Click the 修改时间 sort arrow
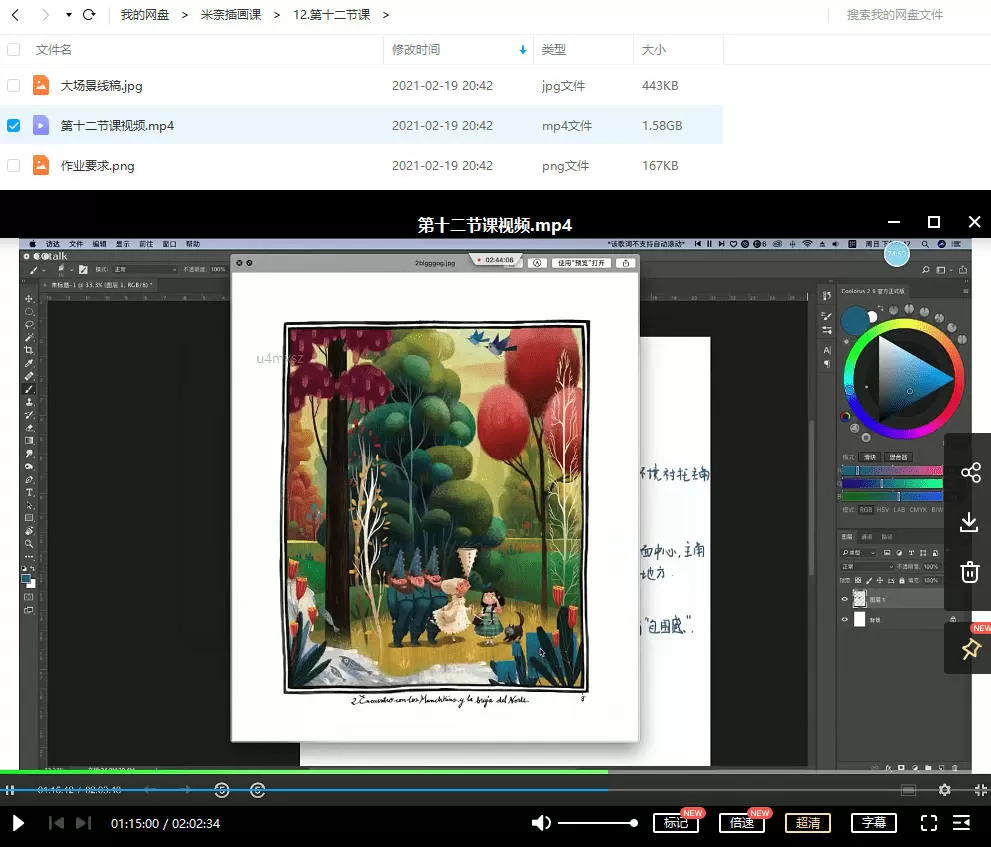Viewport: 991px width, 847px height. 523,49
